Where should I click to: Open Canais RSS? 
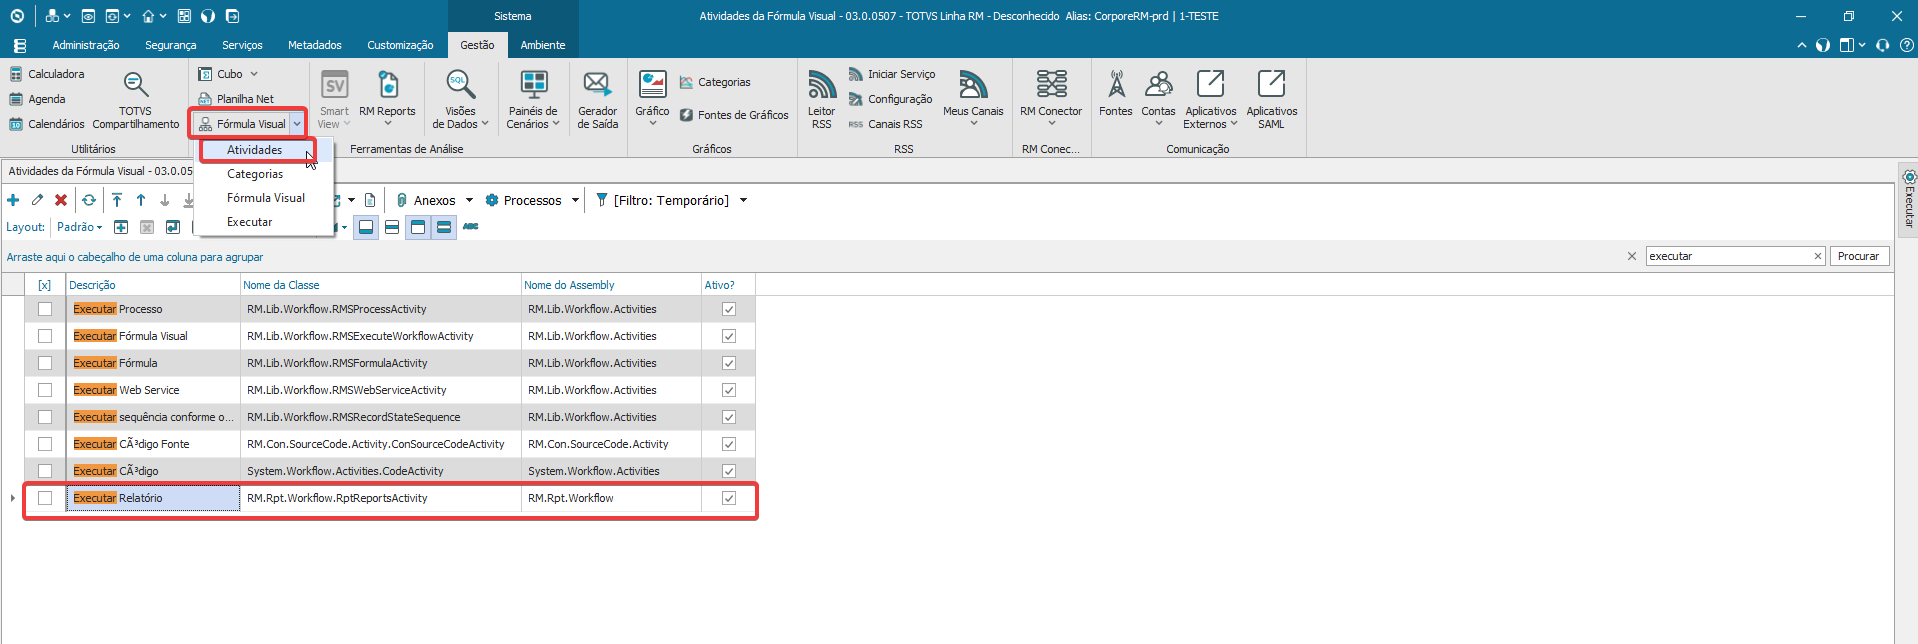(x=885, y=124)
